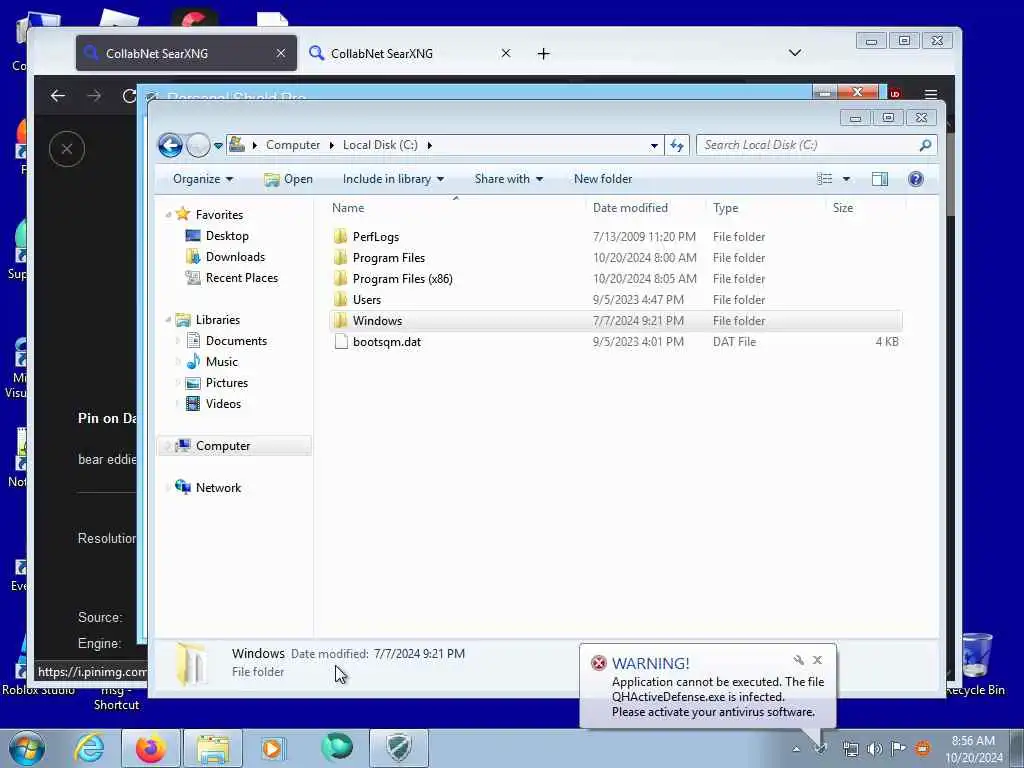The height and width of the screenshot is (768, 1024).
Task: Click the uBlock extension icon in browser
Action: [895, 94]
